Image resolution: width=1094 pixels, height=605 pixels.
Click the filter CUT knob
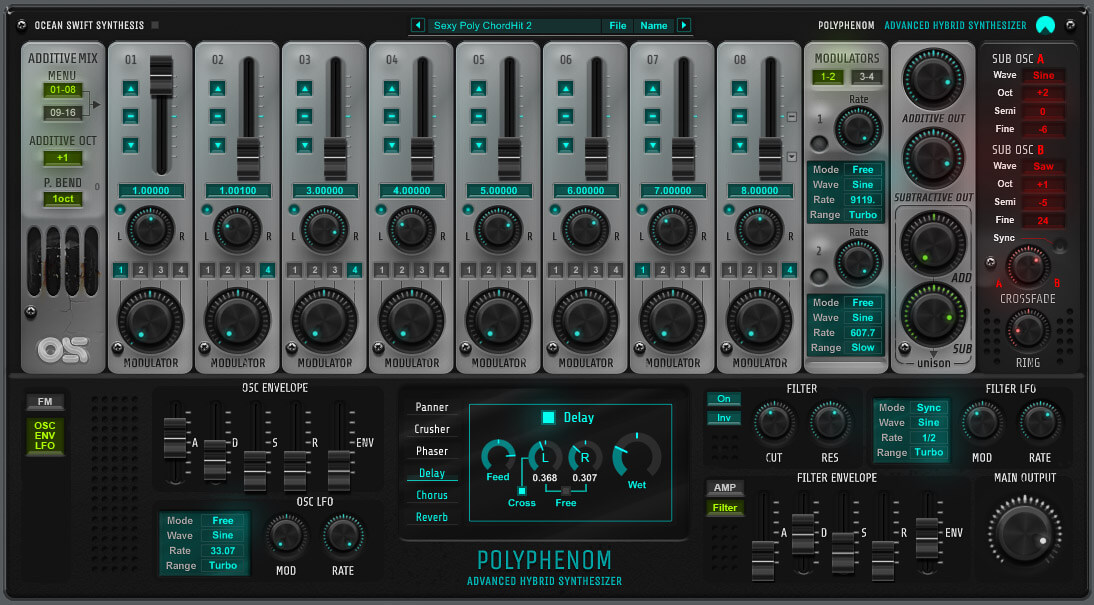coord(773,423)
